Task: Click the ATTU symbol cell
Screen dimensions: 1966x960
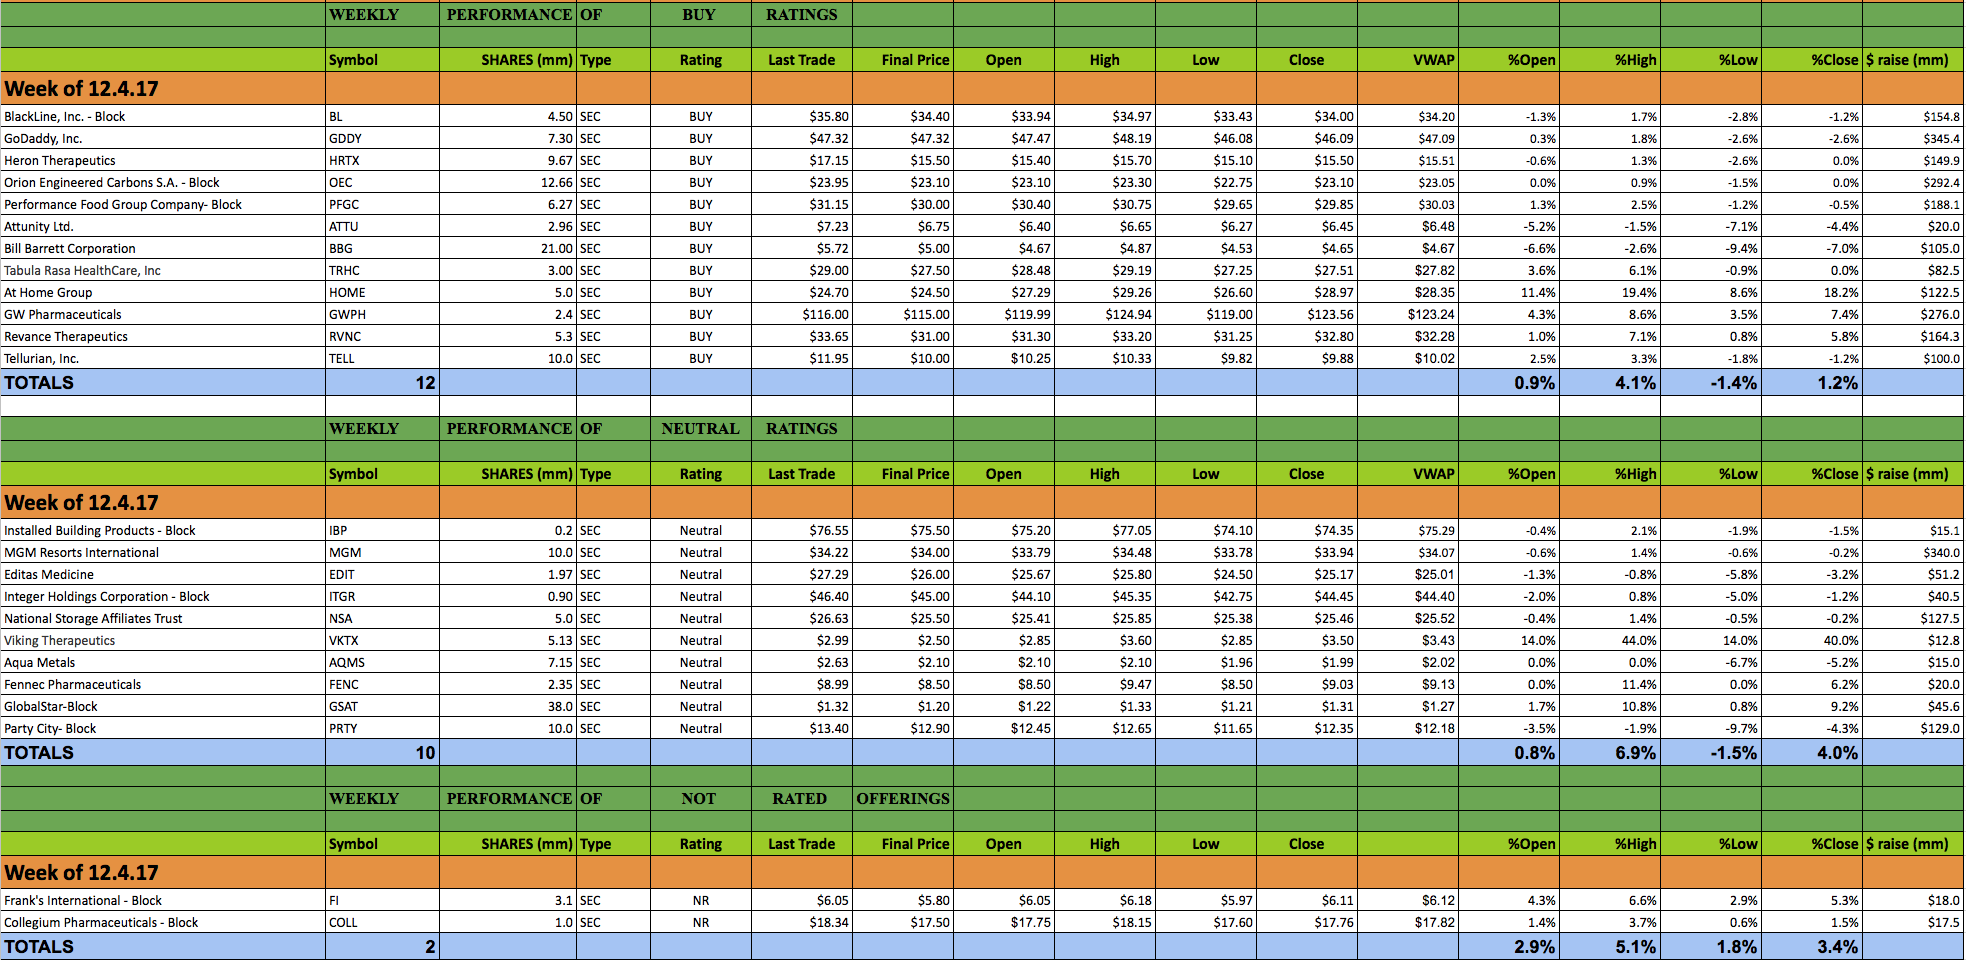Action: (x=382, y=226)
